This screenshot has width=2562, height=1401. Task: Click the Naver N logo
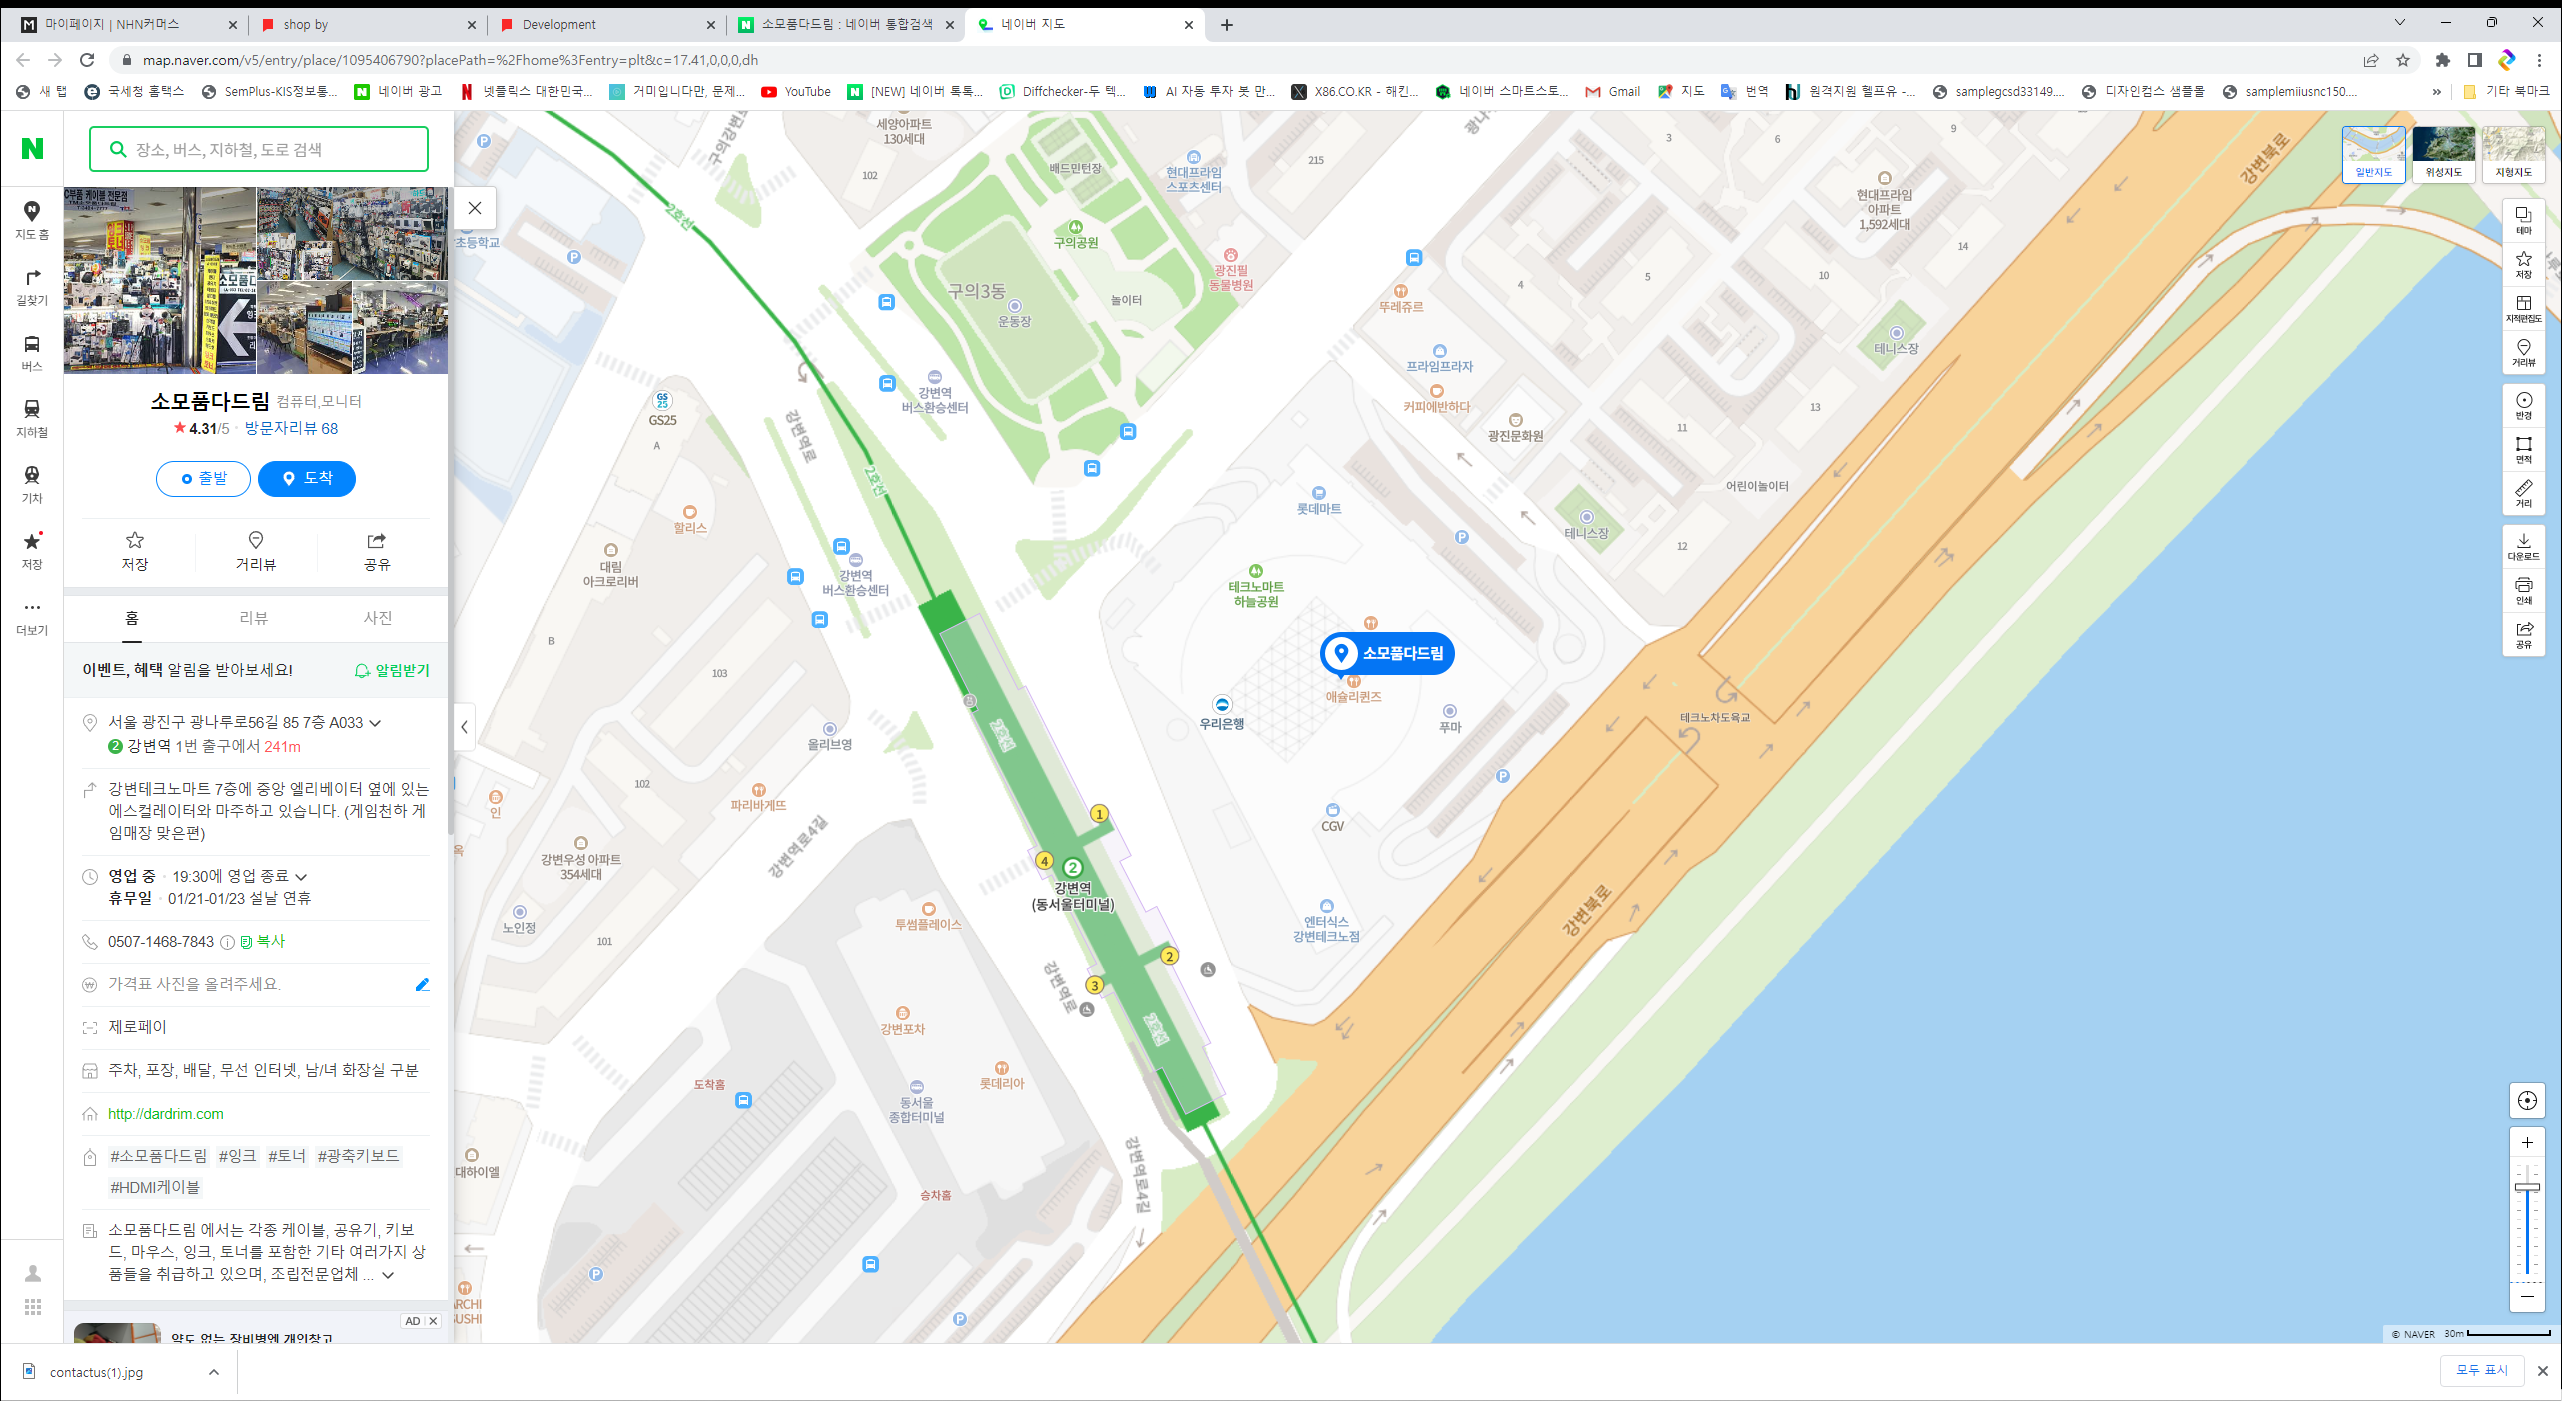32,149
